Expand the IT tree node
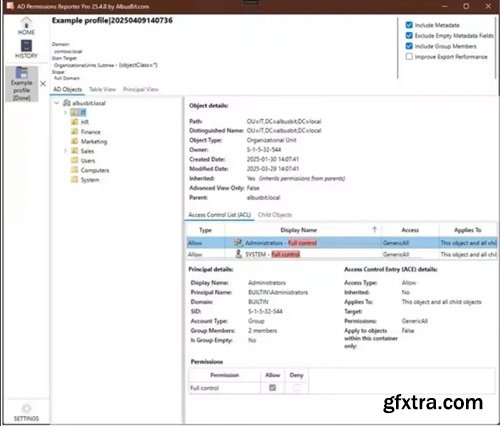 [65, 113]
